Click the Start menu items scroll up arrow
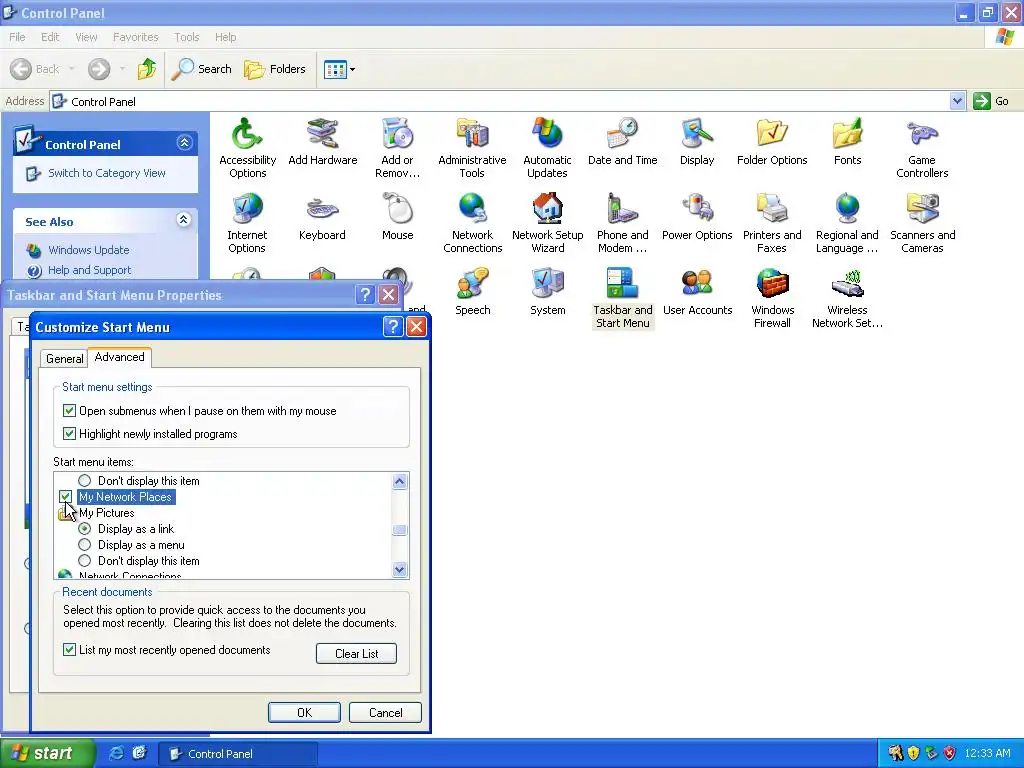 [400, 482]
